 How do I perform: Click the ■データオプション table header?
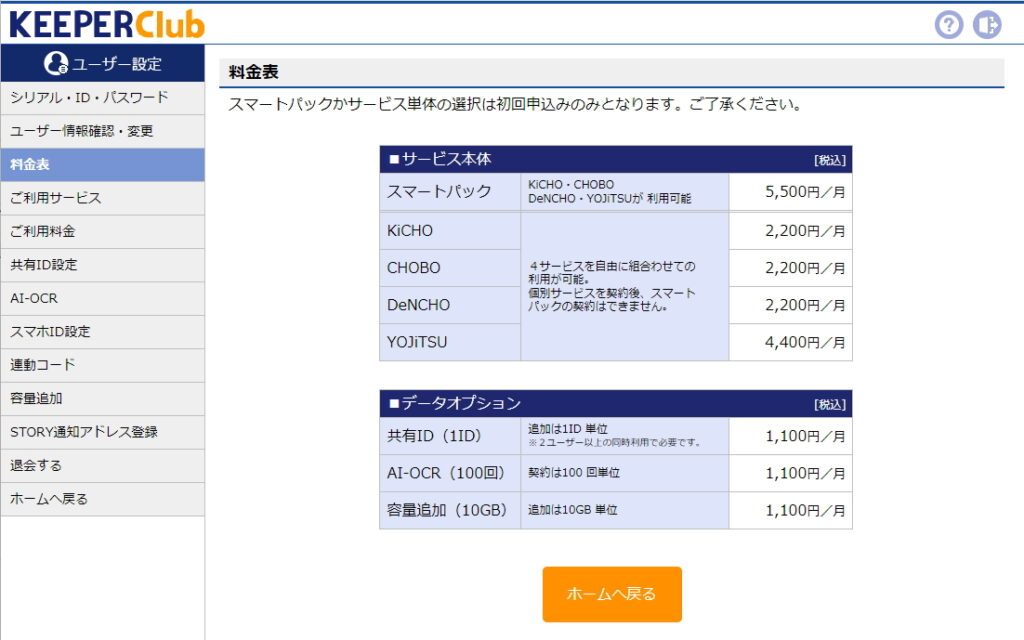(x=616, y=404)
